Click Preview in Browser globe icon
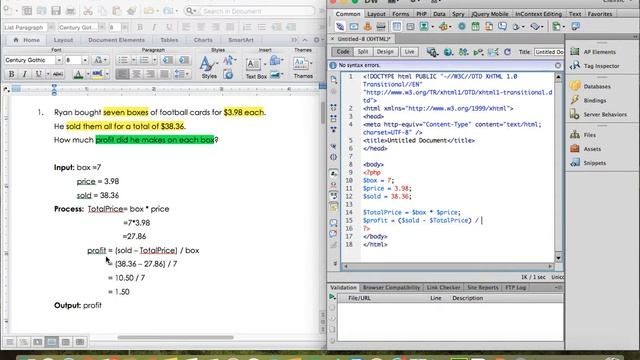The width and height of the screenshot is (640, 360). (448, 52)
